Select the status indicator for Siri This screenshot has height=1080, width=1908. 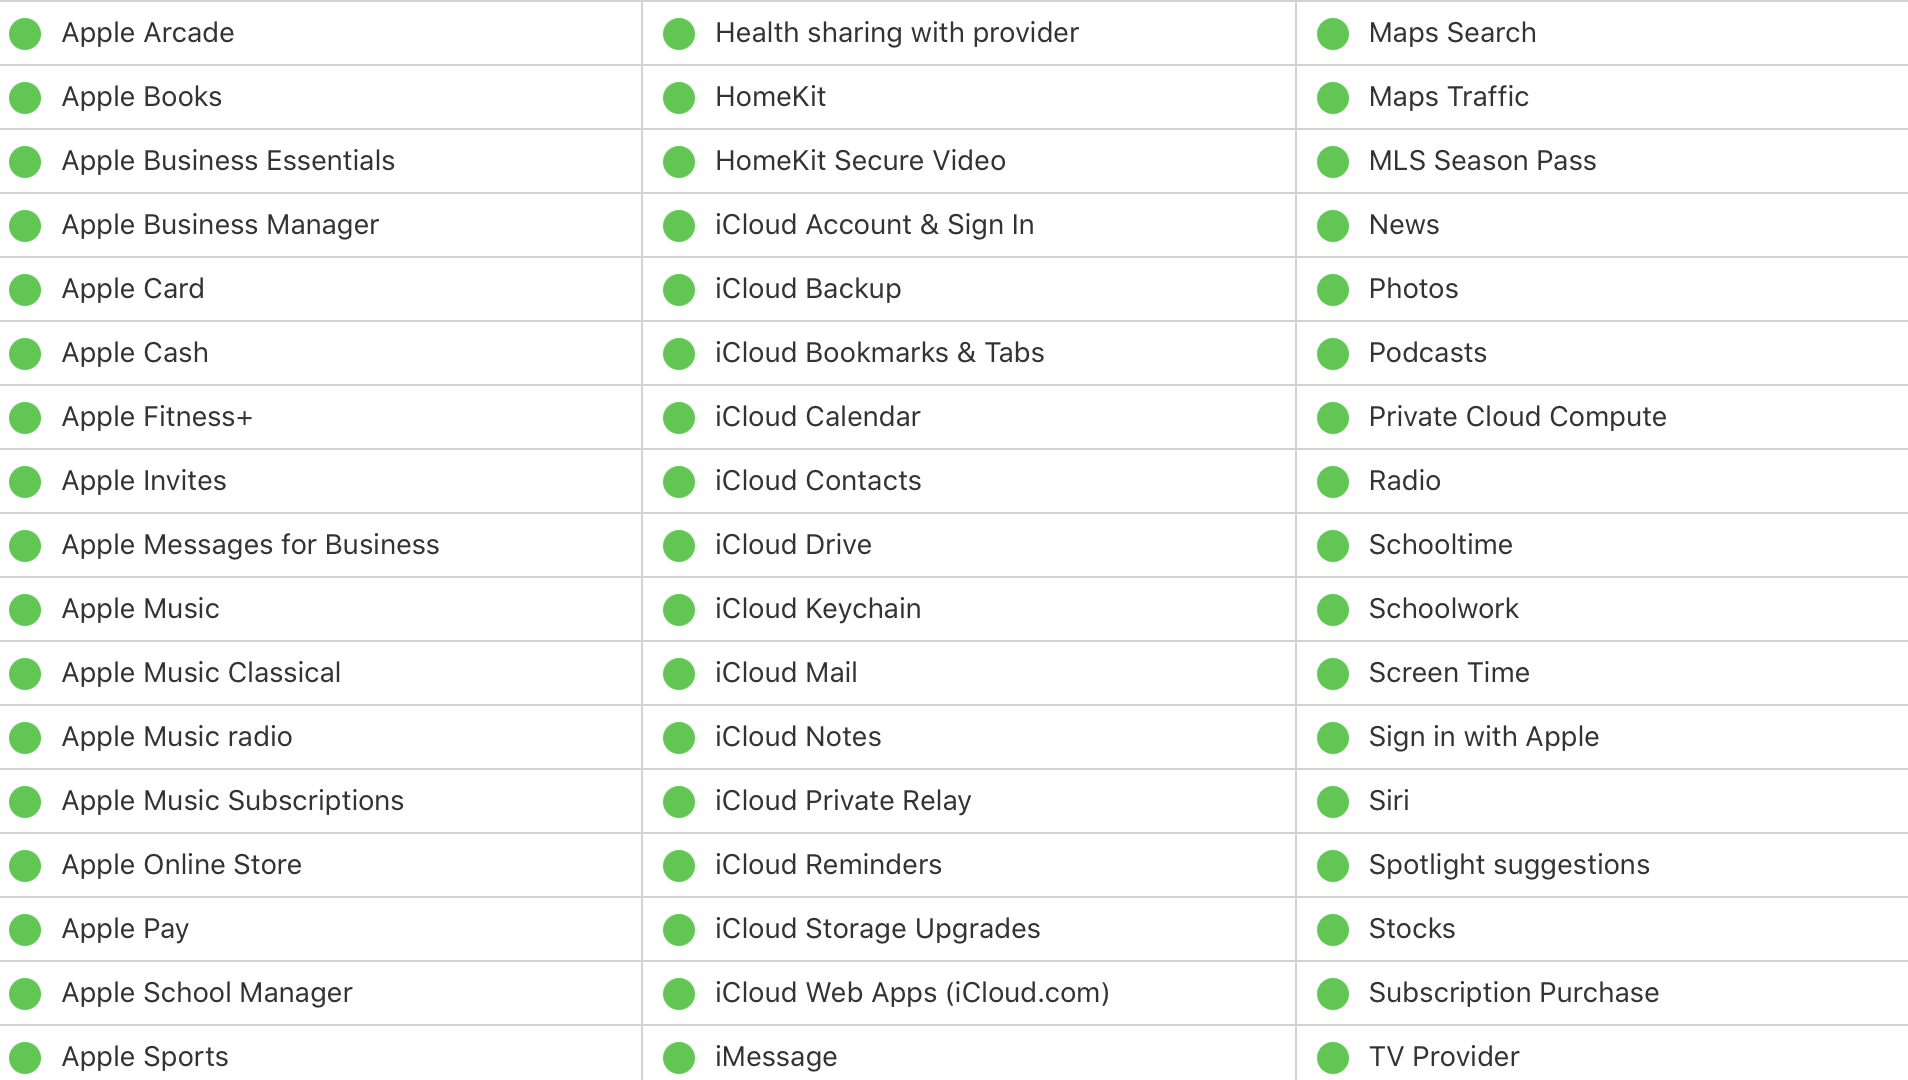coord(1333,801)
